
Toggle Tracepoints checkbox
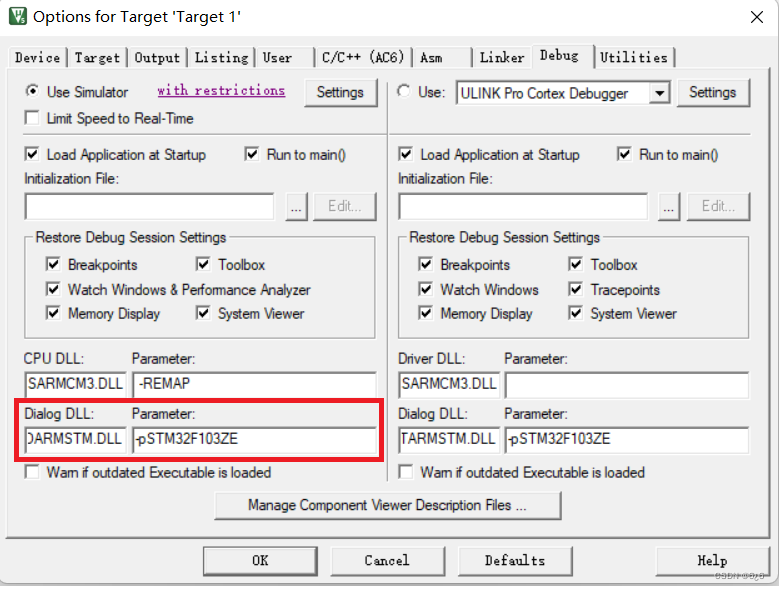tap(576, 289)
